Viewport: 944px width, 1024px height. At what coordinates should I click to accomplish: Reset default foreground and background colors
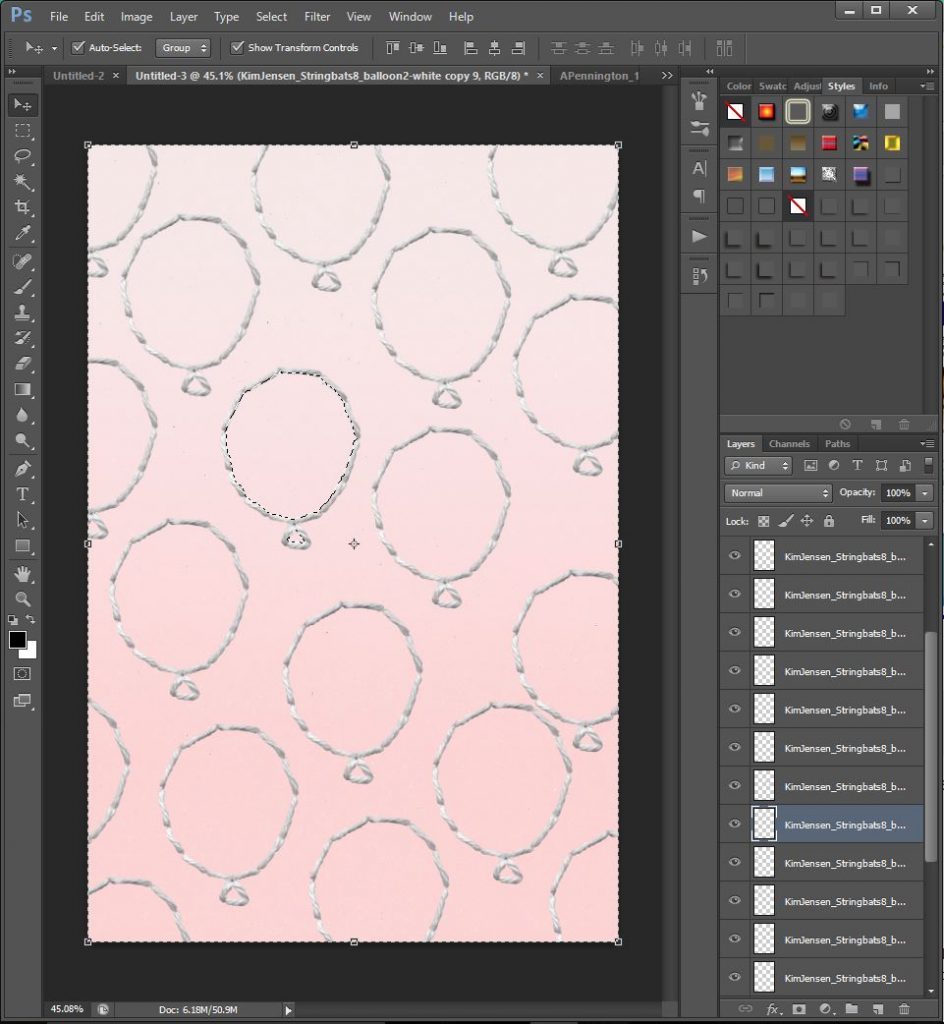click(x=12, y=620)
